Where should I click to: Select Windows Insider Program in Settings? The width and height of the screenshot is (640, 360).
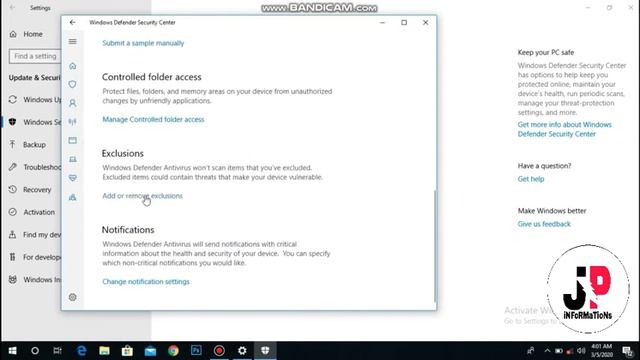(x=35, y=279)
